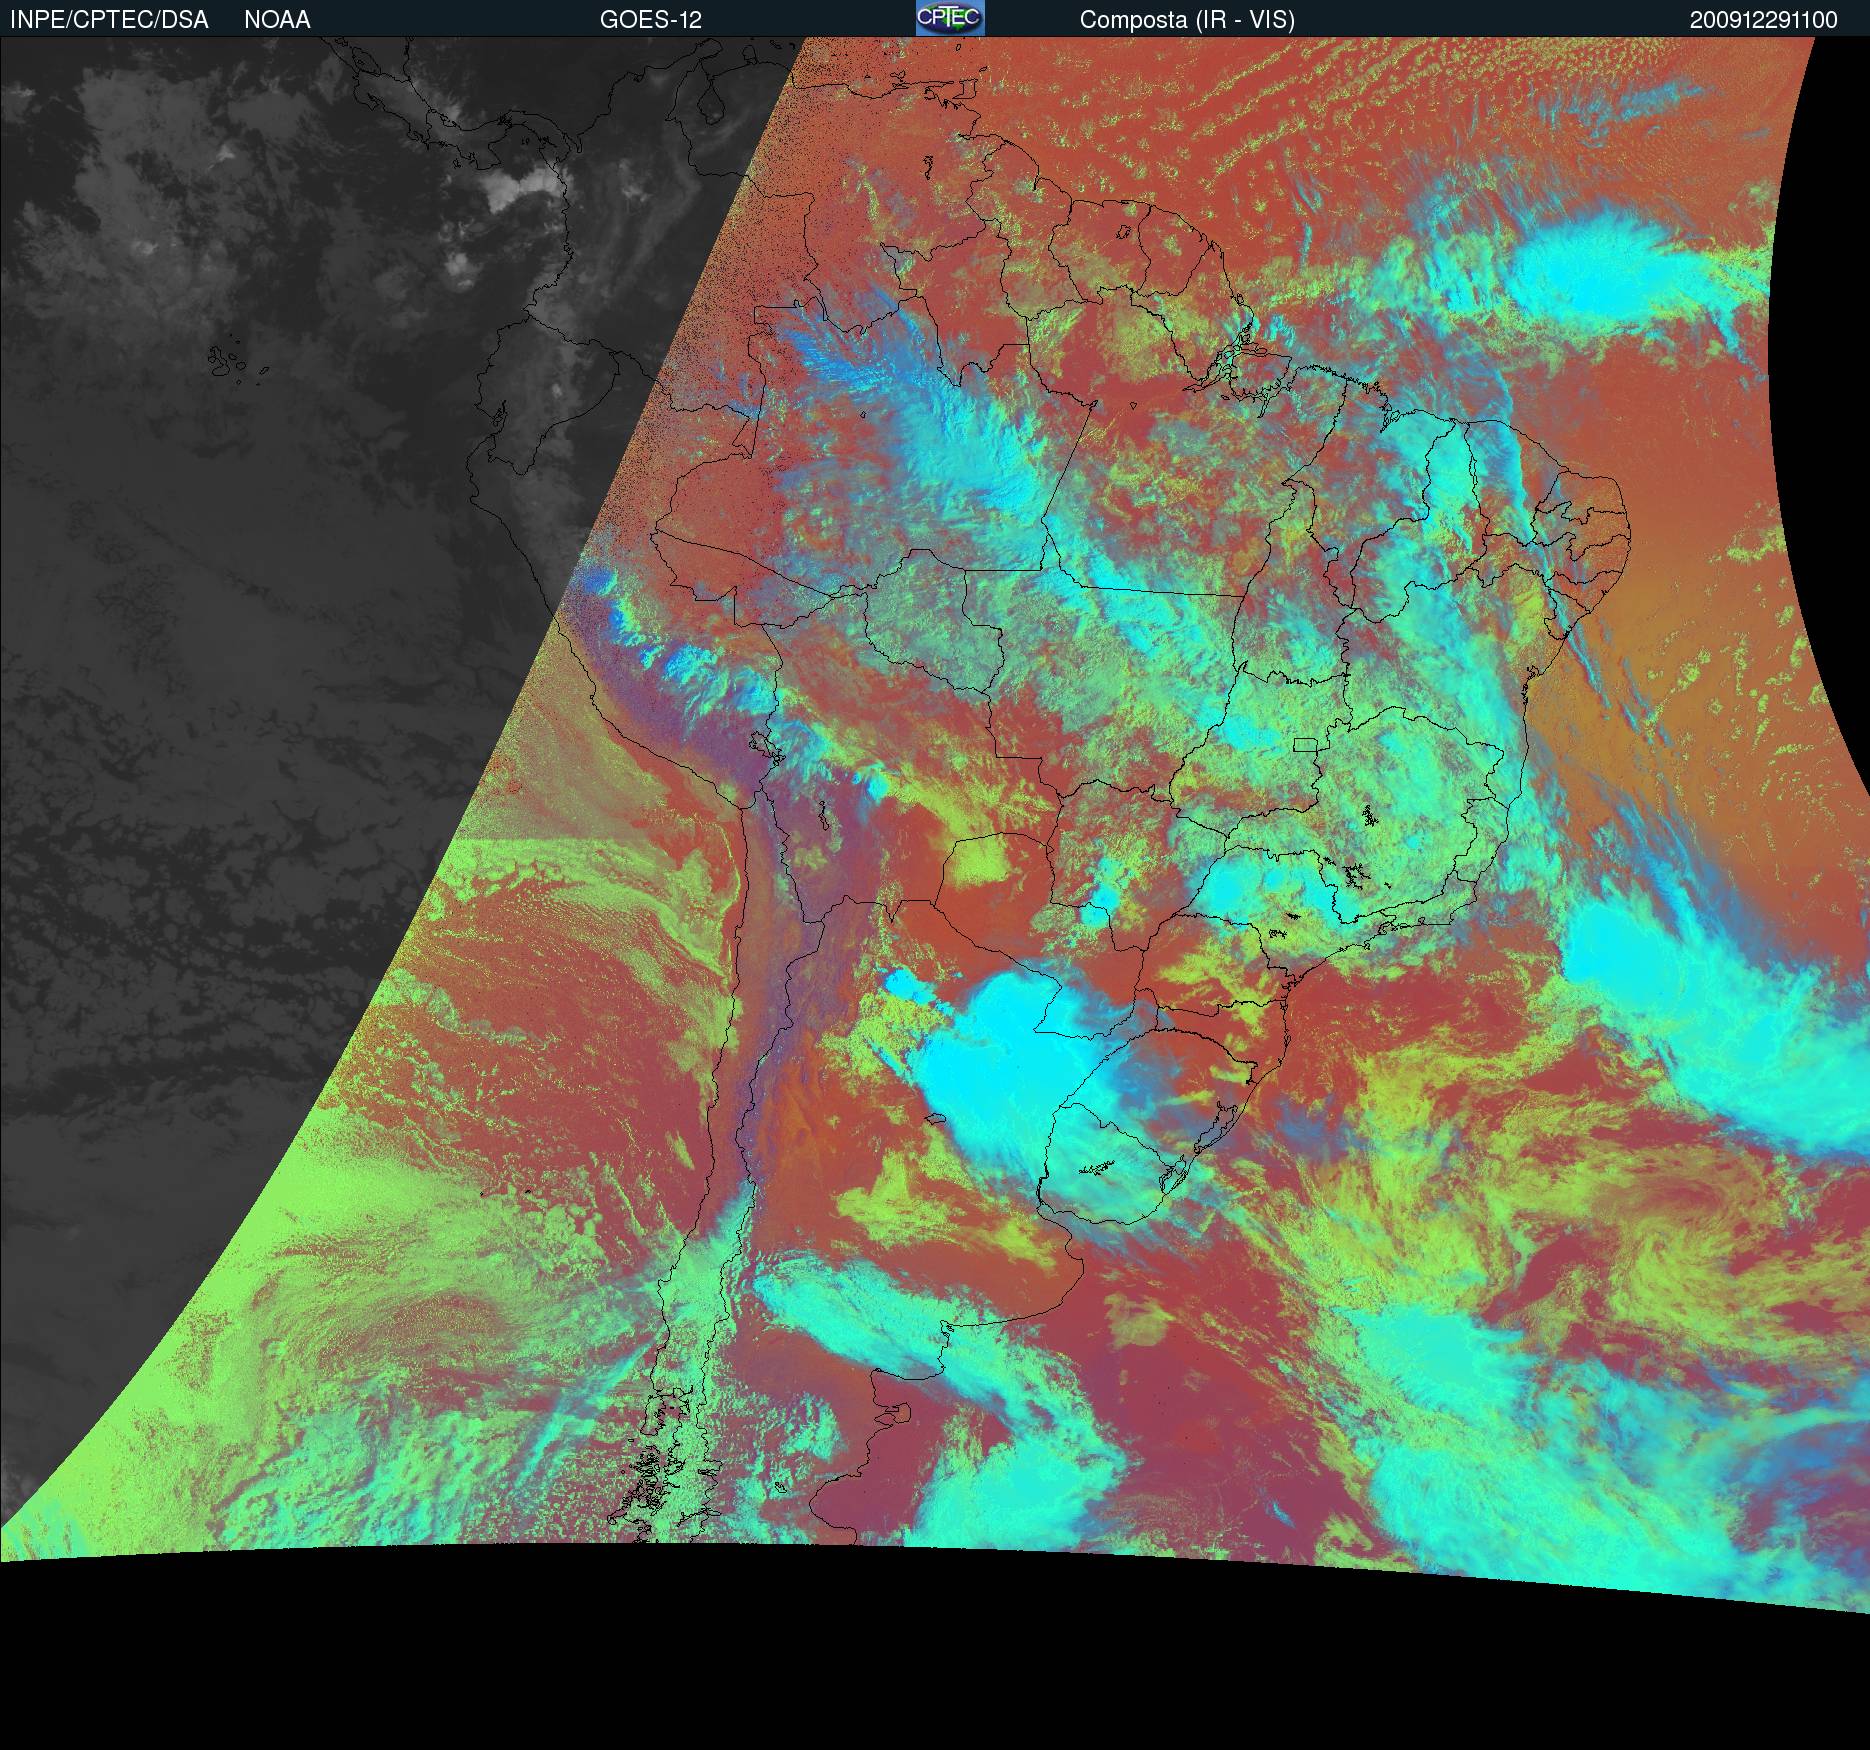Click the black no-data area at bottom
Image resolution: width=1870 pixels, height=1750 pixels.
[x=900, y=1650]
